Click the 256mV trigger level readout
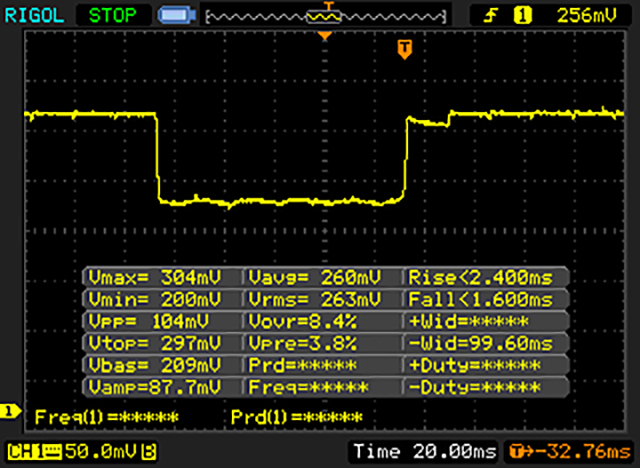The height and width of the screenshot is (468, 640). 587,16
